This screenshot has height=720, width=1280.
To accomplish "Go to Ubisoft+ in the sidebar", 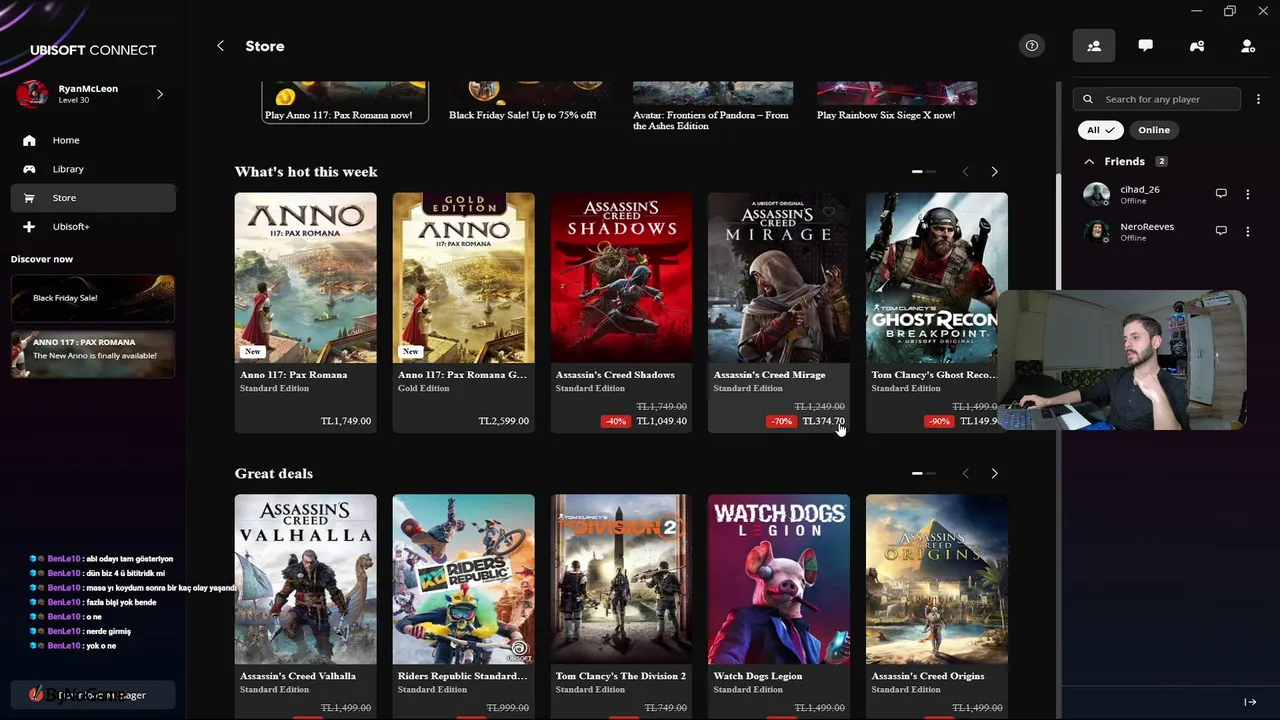I will (93, 227).
